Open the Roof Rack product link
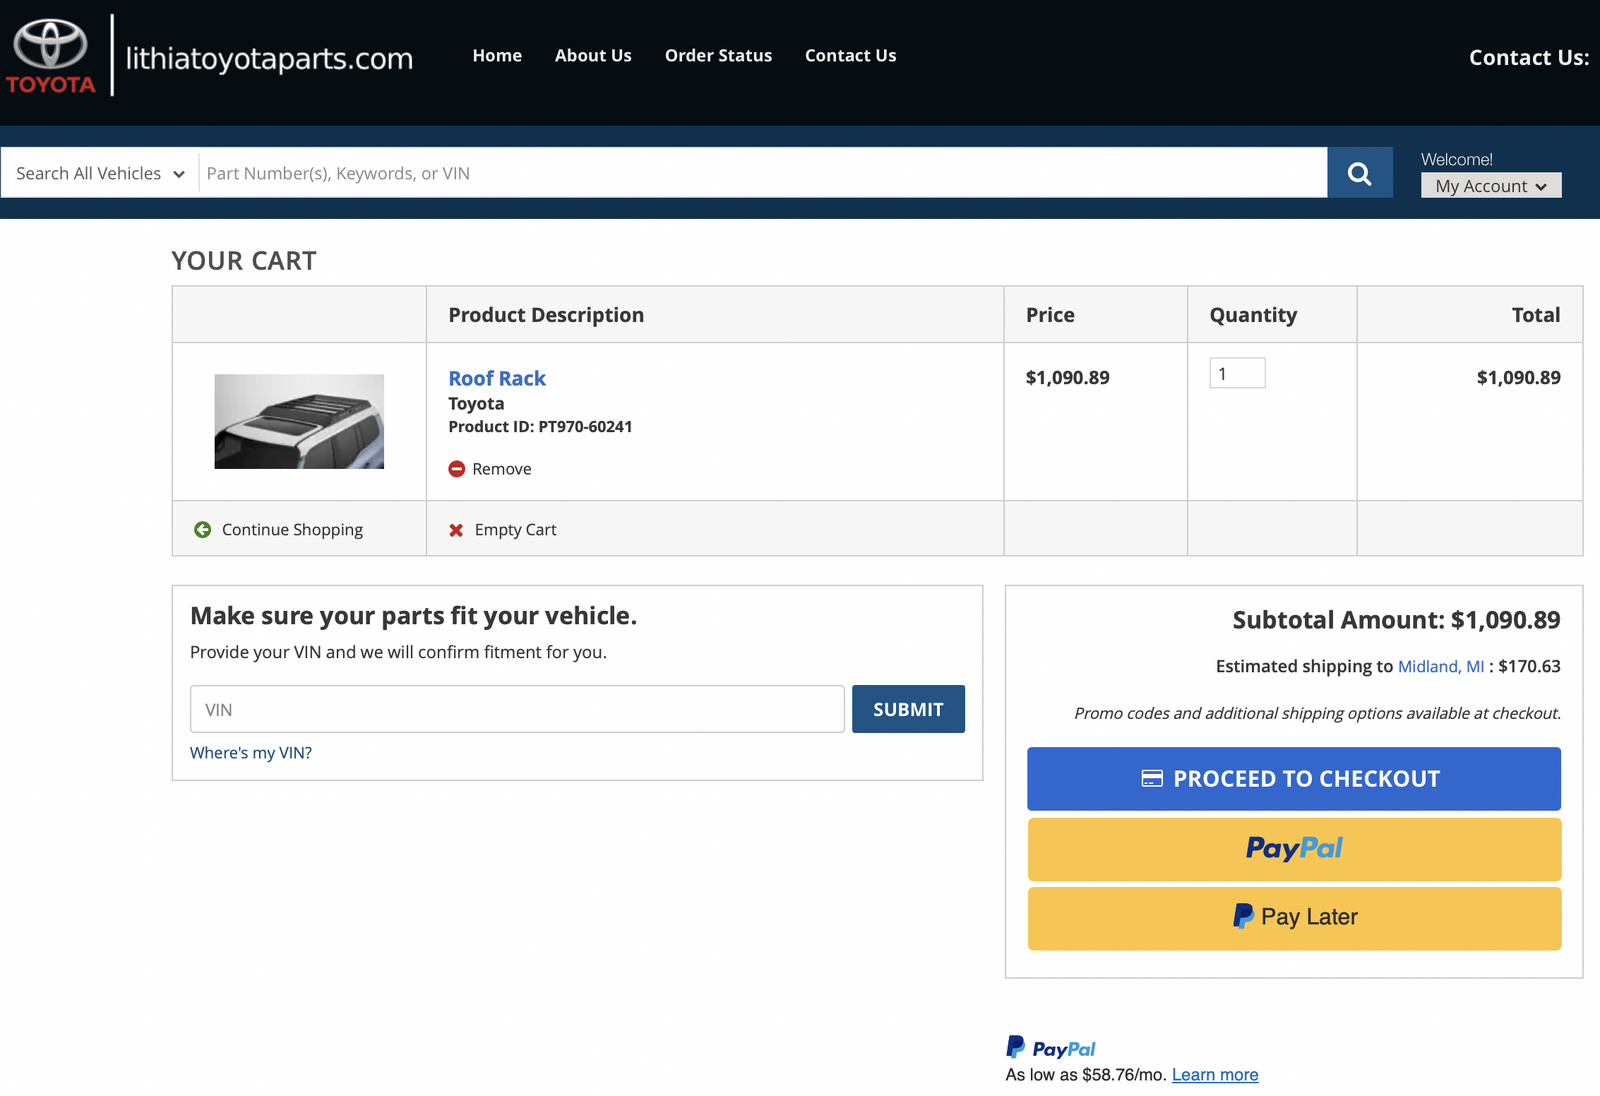1600x1096 pixels. pos(497,378)
